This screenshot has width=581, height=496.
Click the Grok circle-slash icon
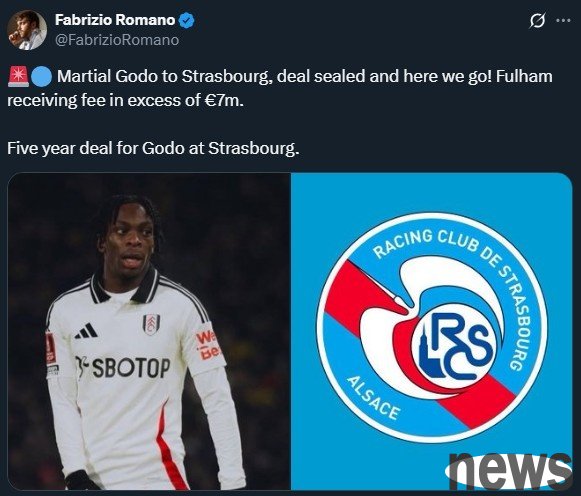(537, 21)
